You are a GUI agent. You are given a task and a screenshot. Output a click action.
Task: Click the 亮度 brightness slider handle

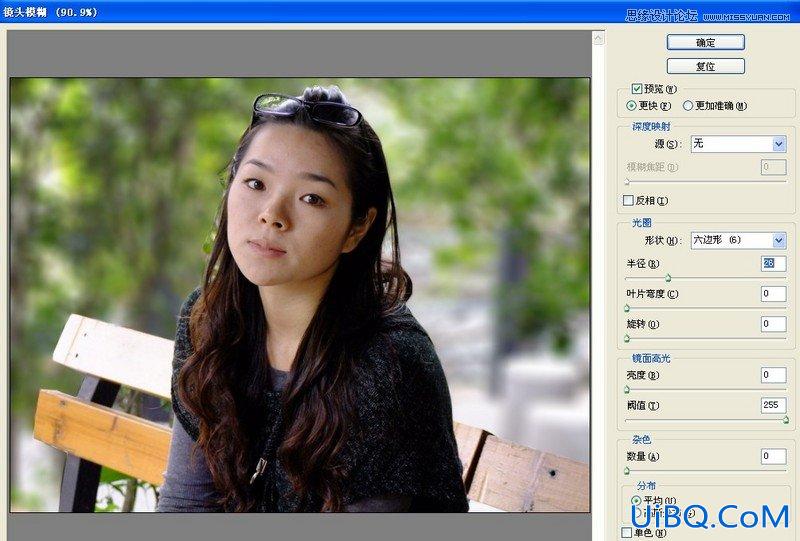pyautogui.click(x=627, y=390)
